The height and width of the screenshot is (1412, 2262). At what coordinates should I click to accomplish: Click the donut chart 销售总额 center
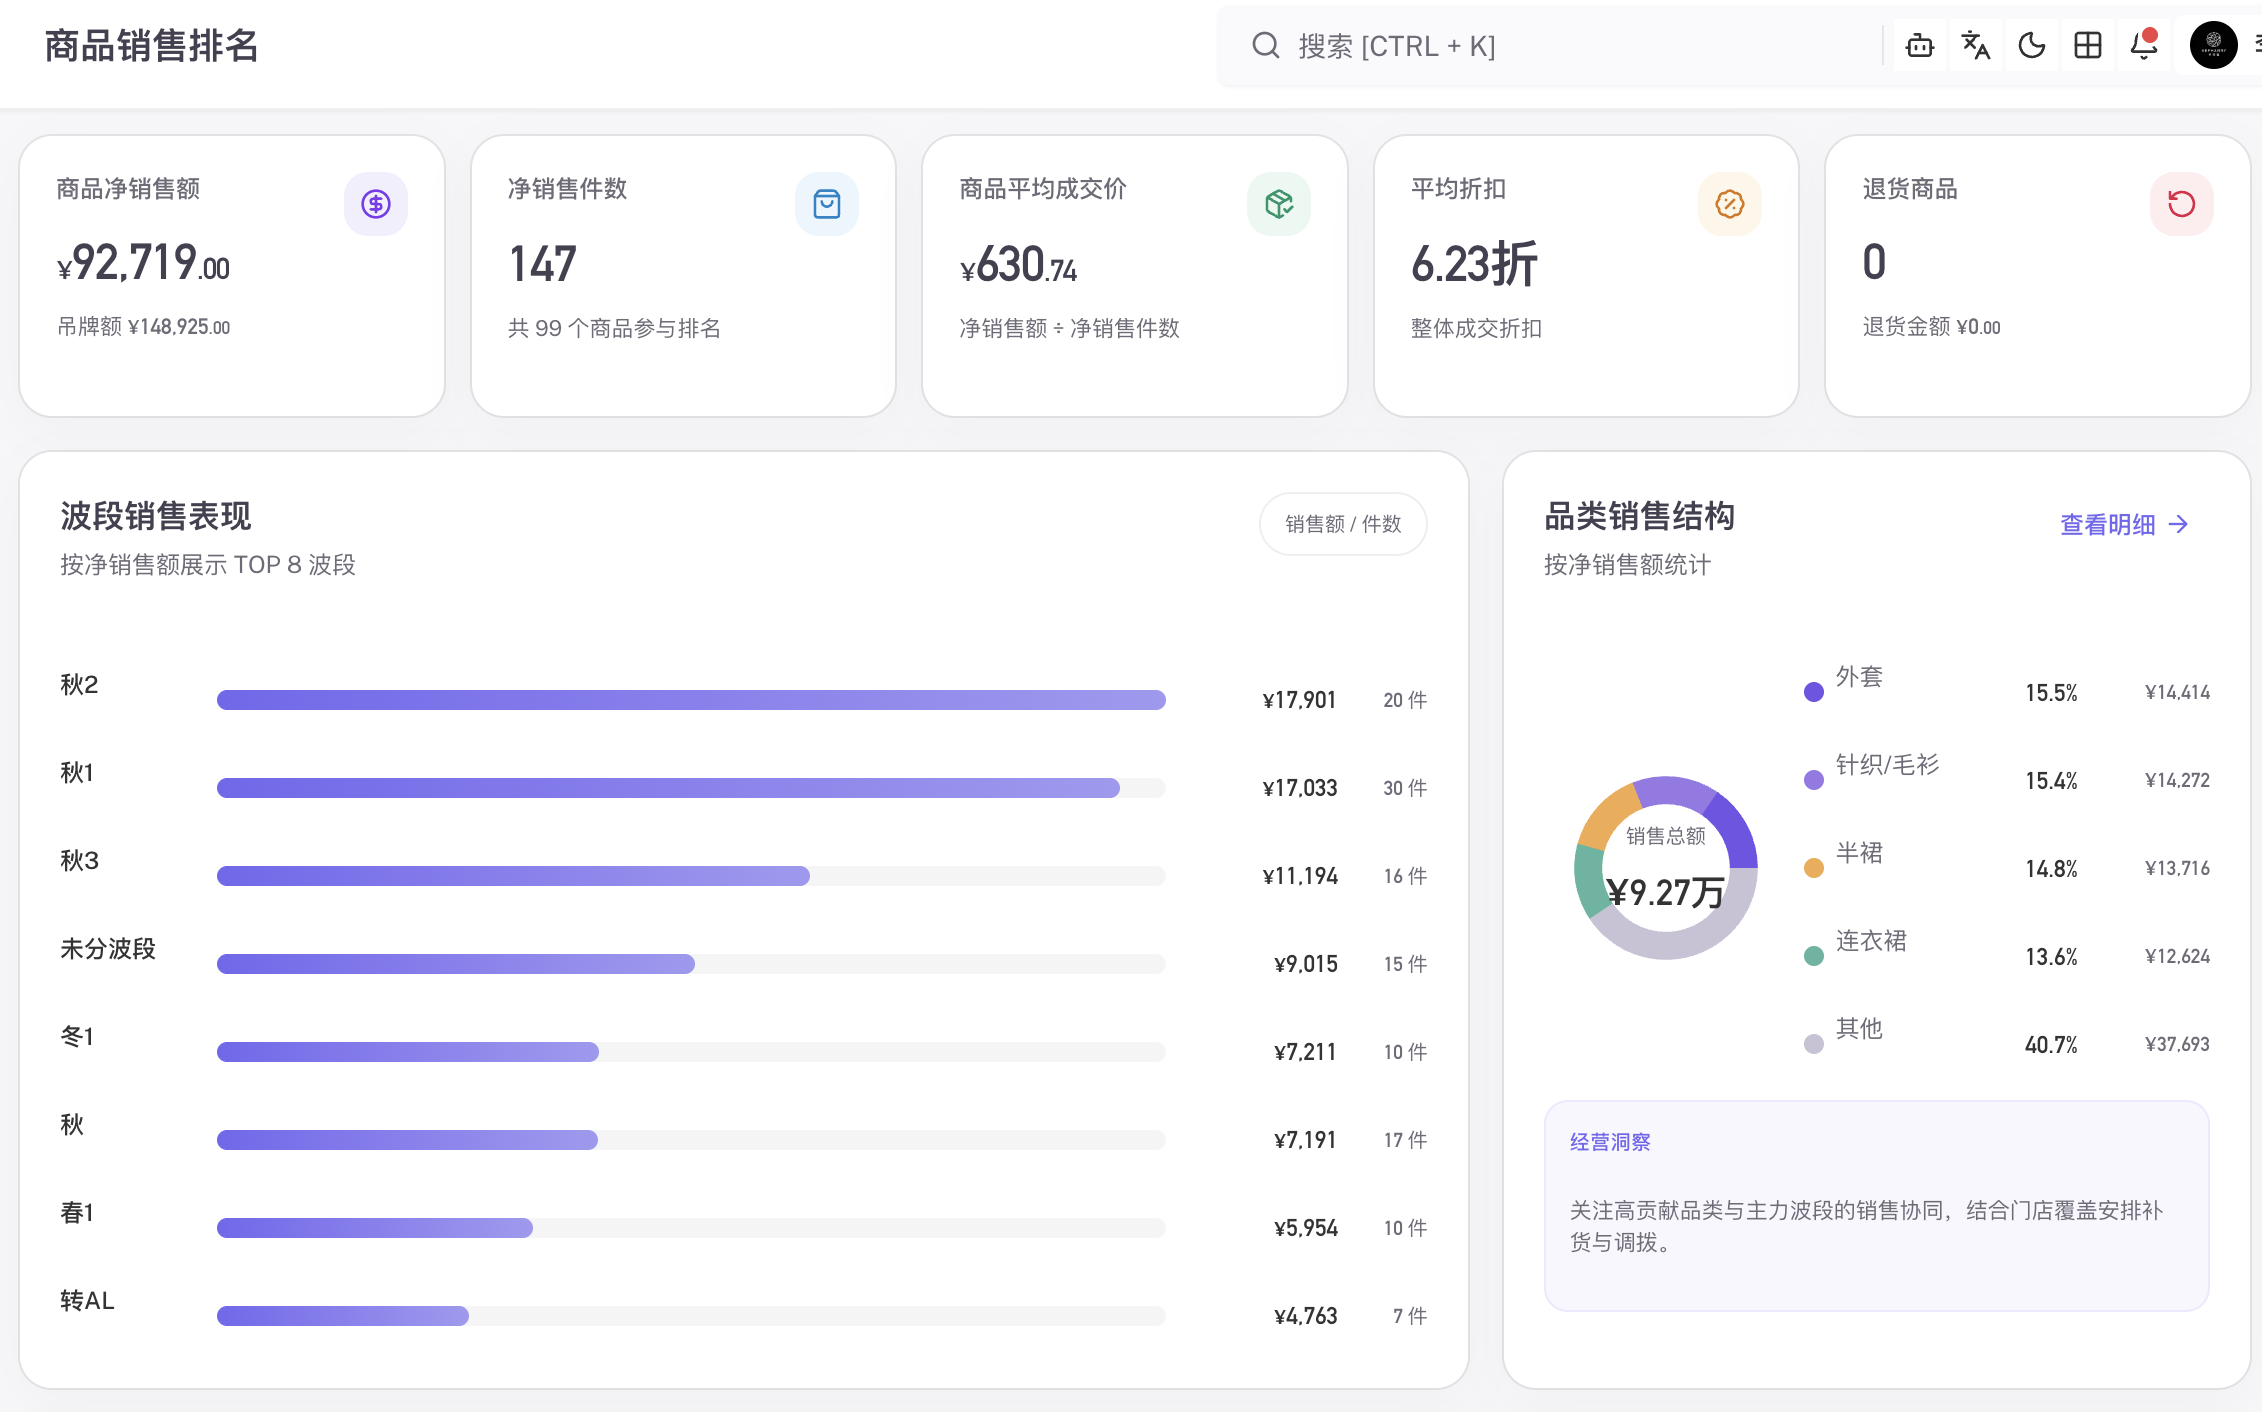tap(1666, 868)
